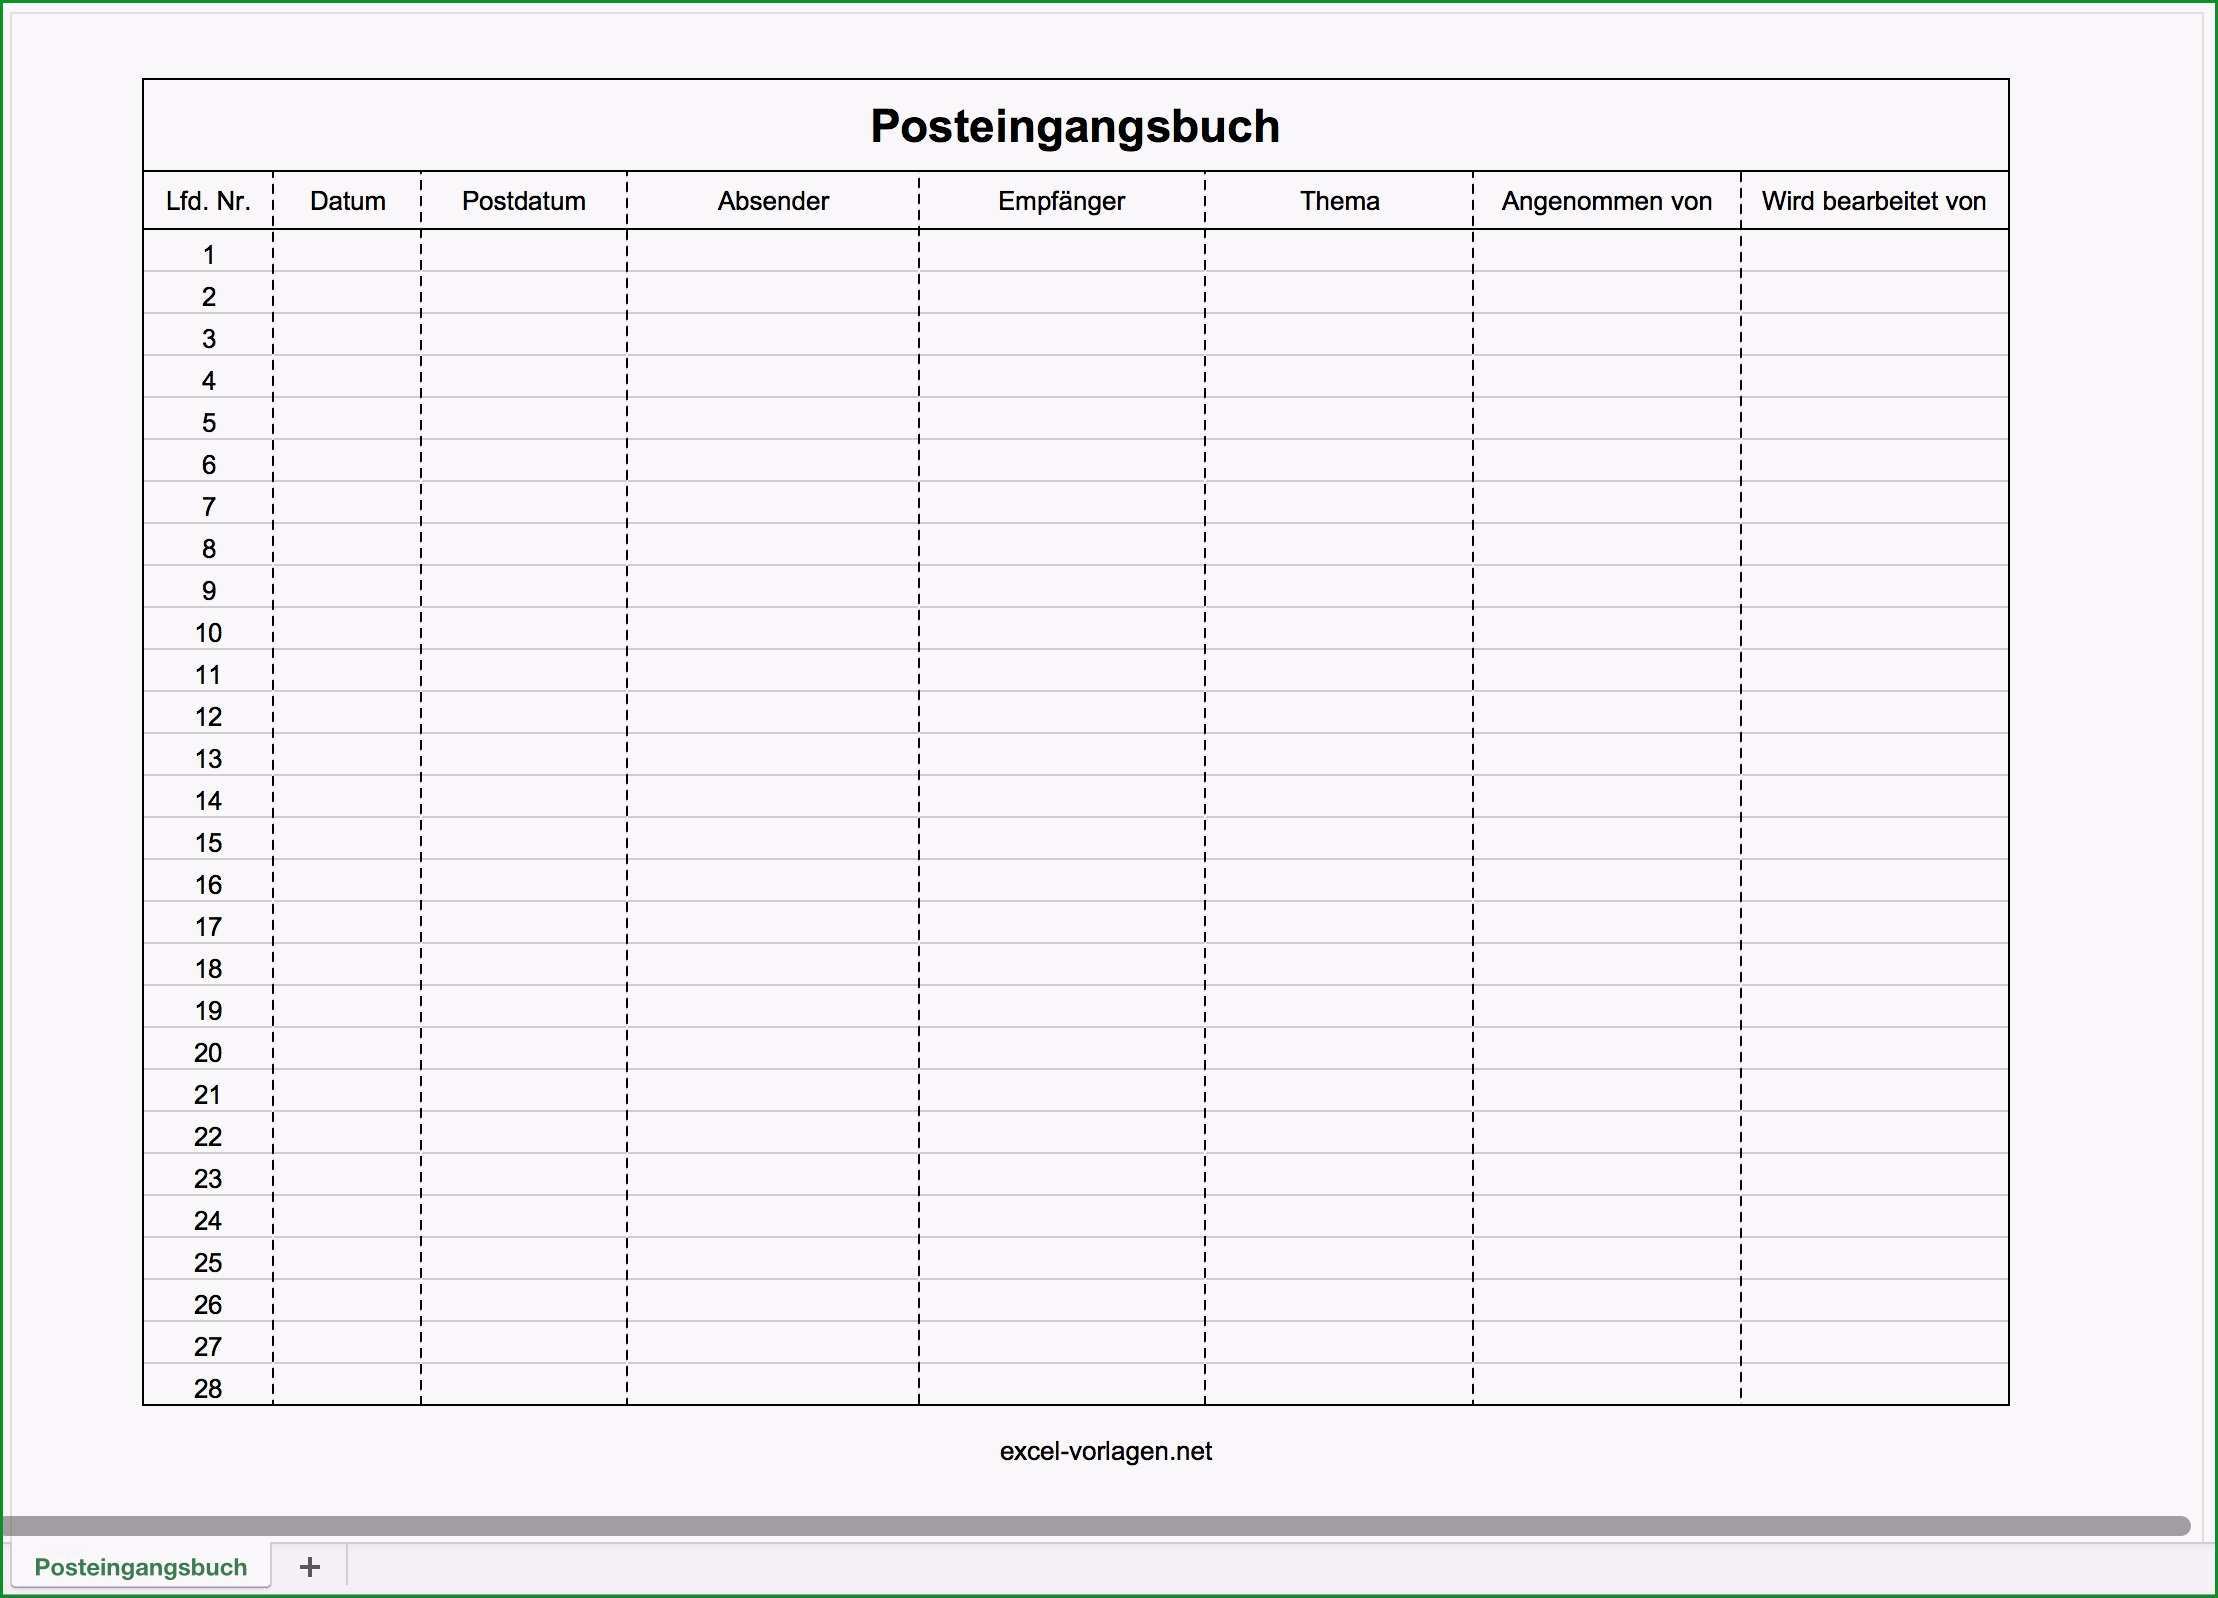Select row number 17 cell

pos(208,923)
